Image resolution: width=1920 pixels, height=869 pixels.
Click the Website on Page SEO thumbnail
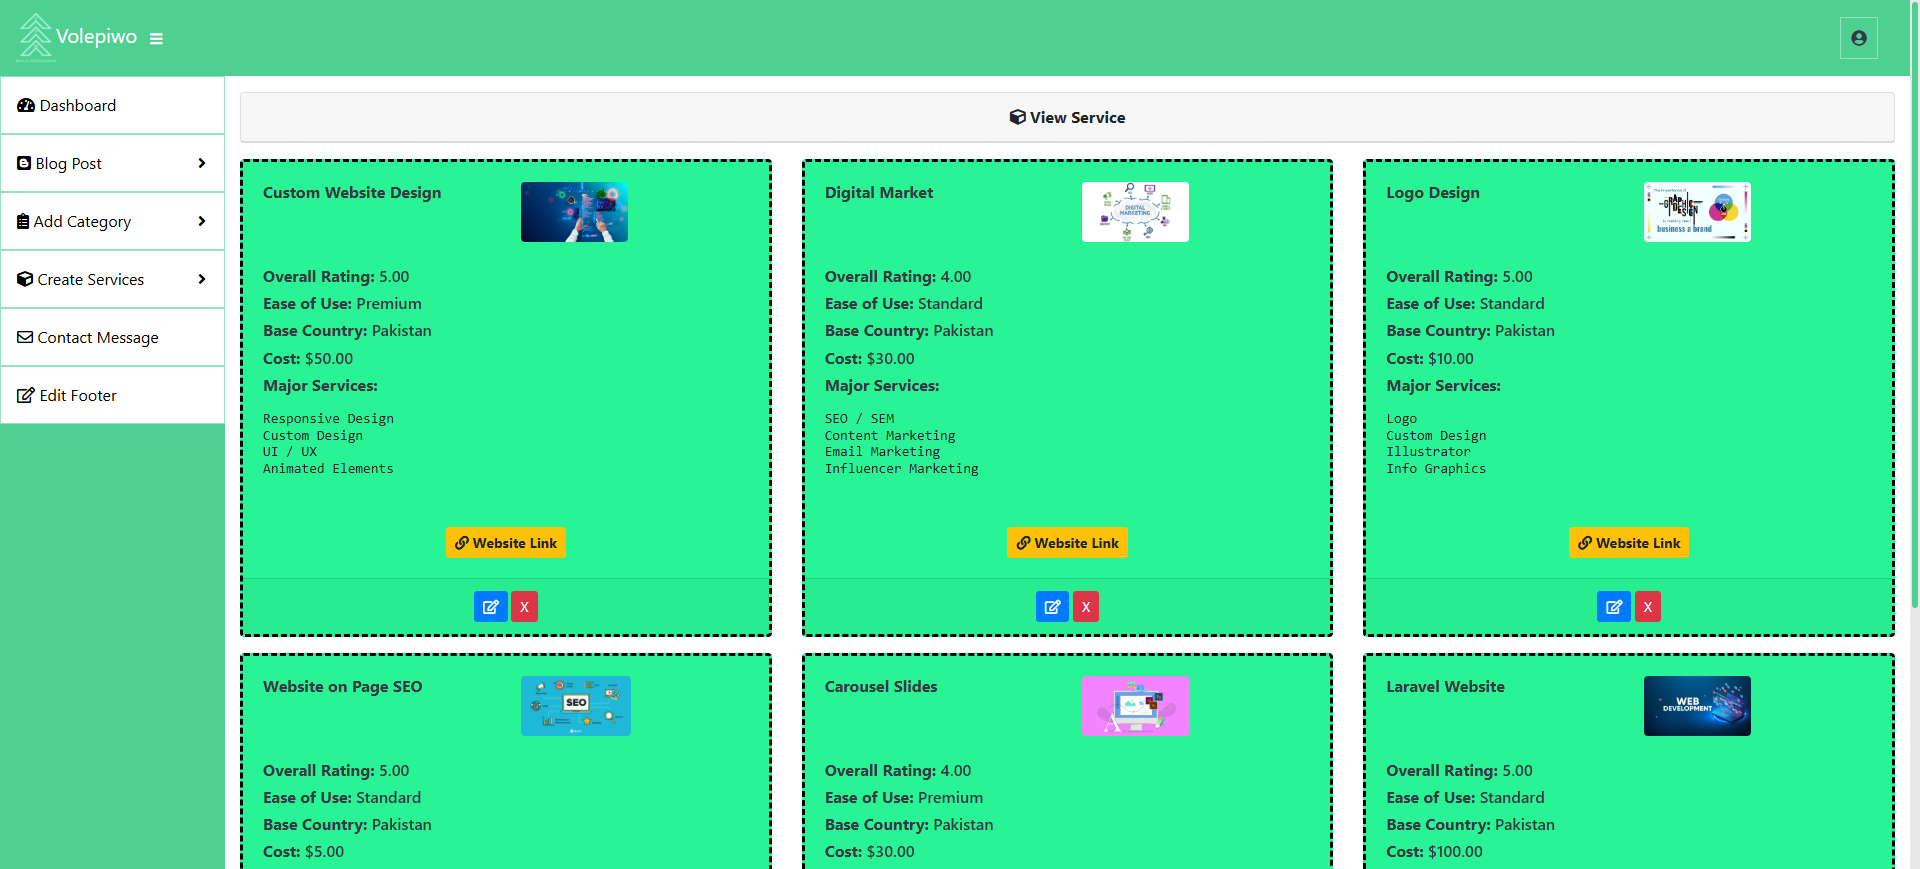pos(575,706)
